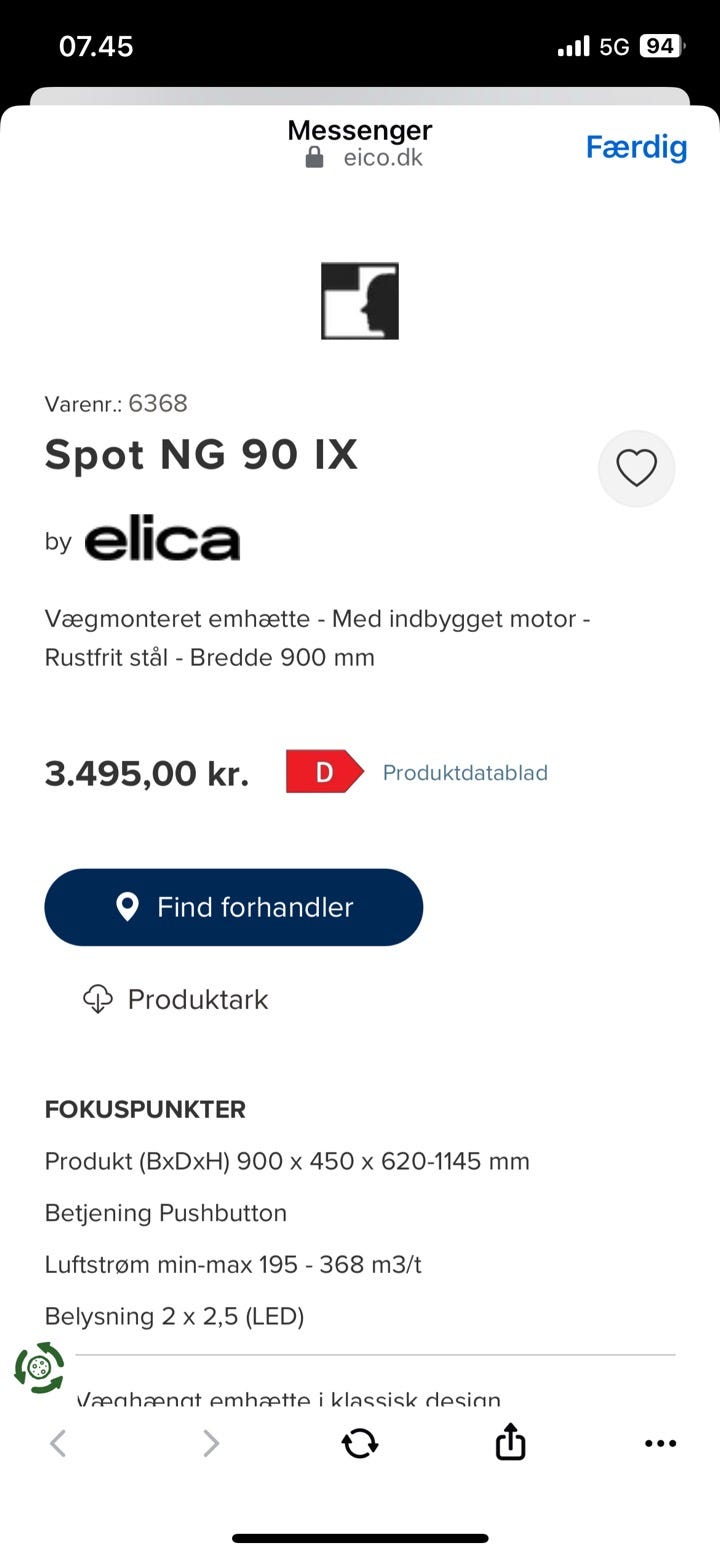Viewport: 720px width, 1558px height.
Task: Click the red energy label D
Action: [324, 772]
